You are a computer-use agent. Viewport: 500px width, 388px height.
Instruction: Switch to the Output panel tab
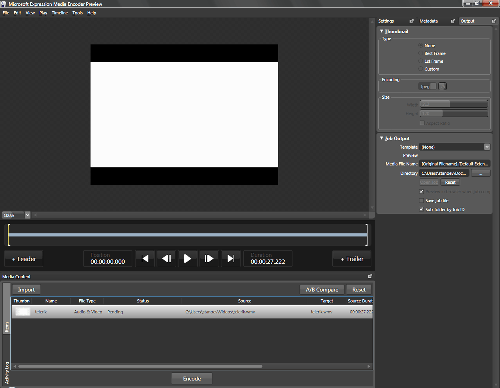click(x=467, y=21)
